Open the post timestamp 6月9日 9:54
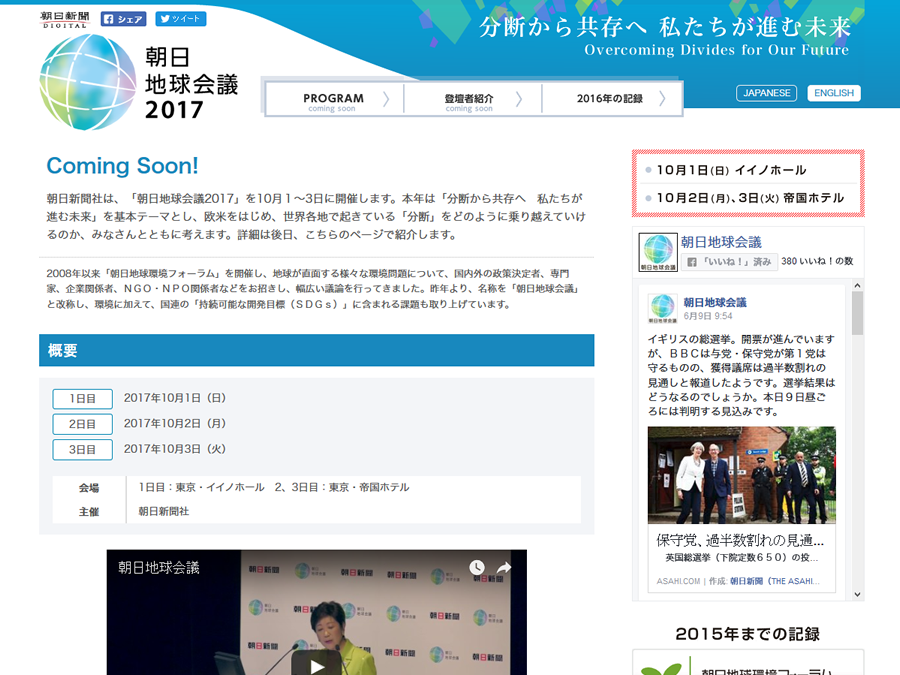900x675 pixels. (x=708, y=316)
